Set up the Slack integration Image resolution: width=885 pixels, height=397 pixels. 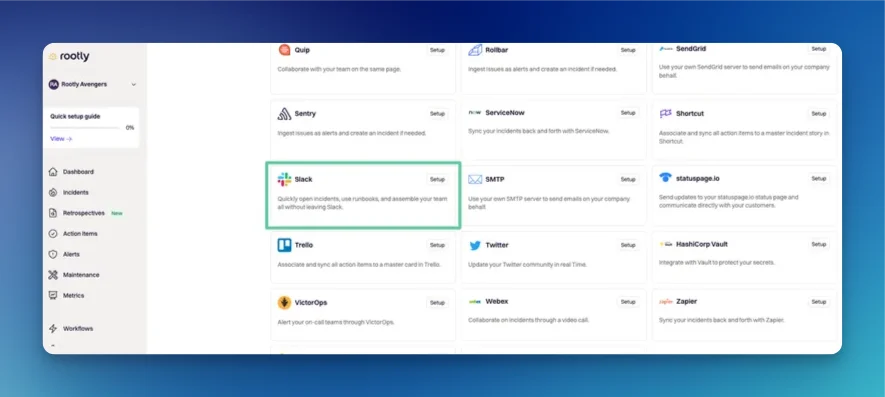coord(437,180)
